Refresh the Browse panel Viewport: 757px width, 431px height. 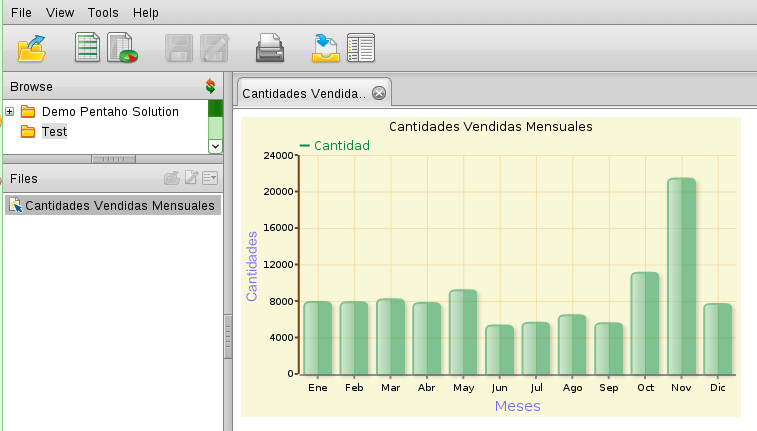coord(210,86)
